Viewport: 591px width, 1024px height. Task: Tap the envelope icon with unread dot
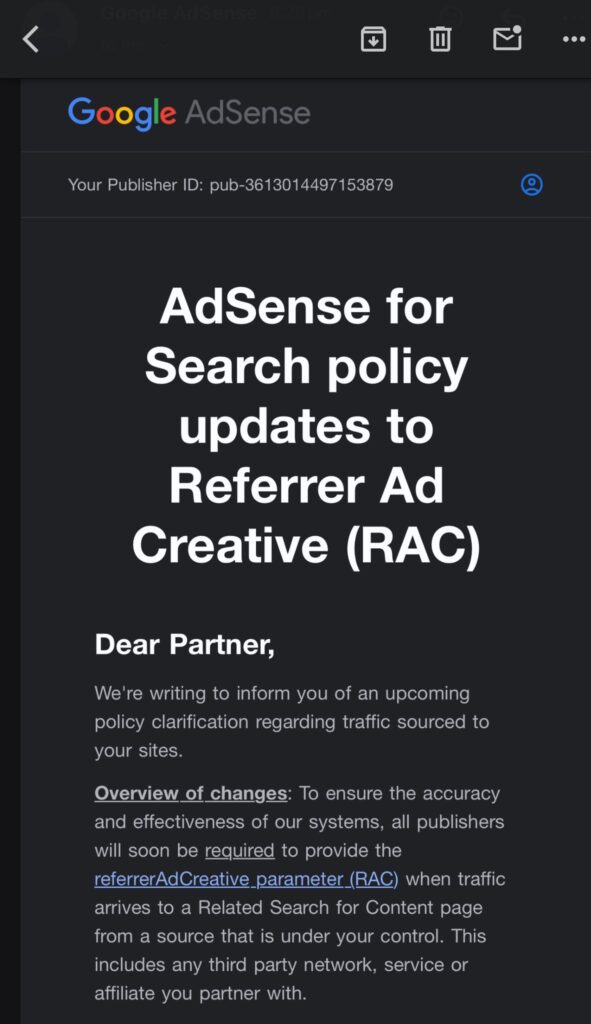pos(507,39)
